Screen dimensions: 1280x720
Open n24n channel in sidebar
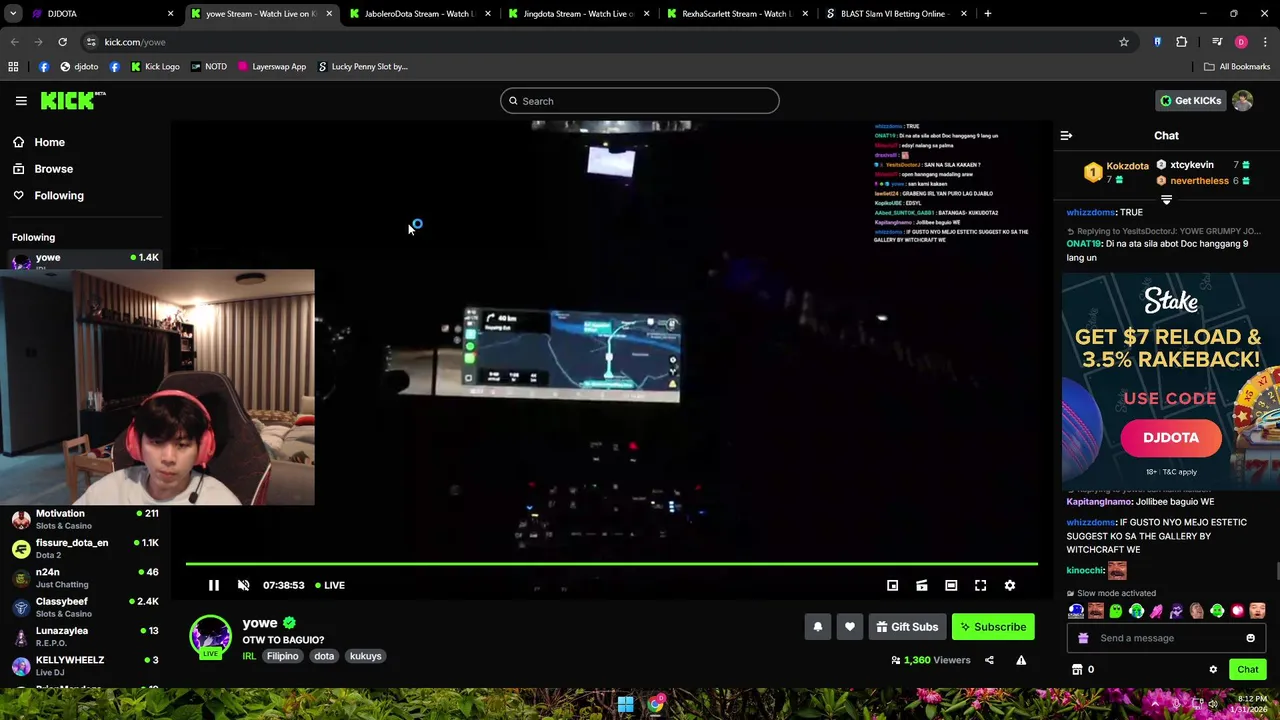(85, 577)
